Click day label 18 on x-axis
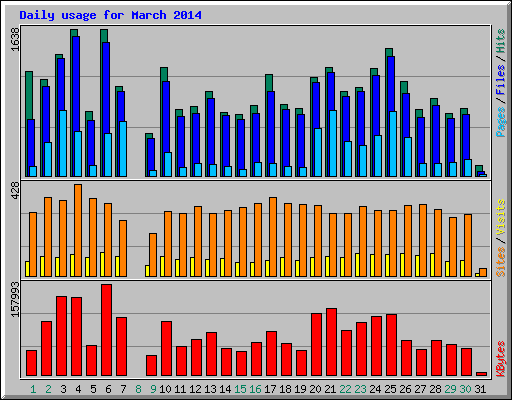Image resolution: width=512 pixels, height=400 pixels. pos(285,389)
